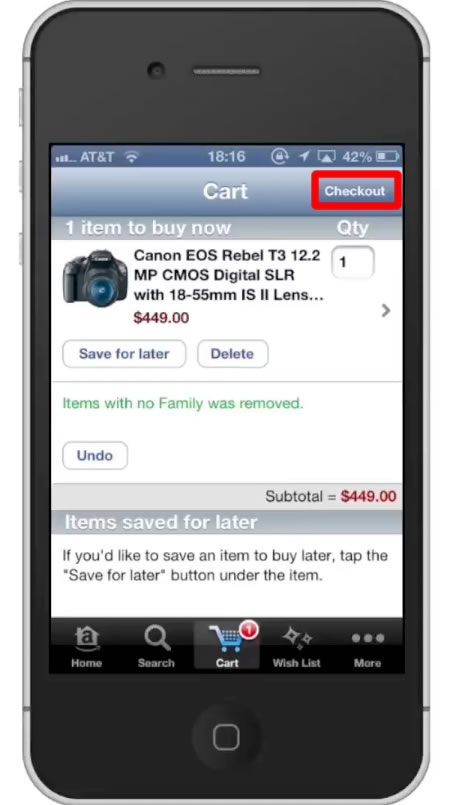Tap the battery icon in status bar

(387, 157)
